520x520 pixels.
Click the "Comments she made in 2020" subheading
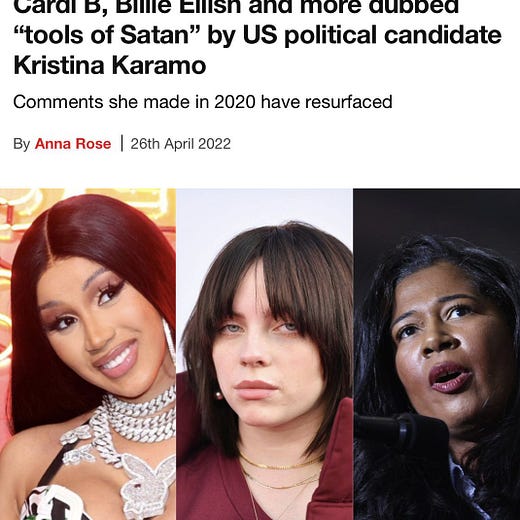coord(134,102)
